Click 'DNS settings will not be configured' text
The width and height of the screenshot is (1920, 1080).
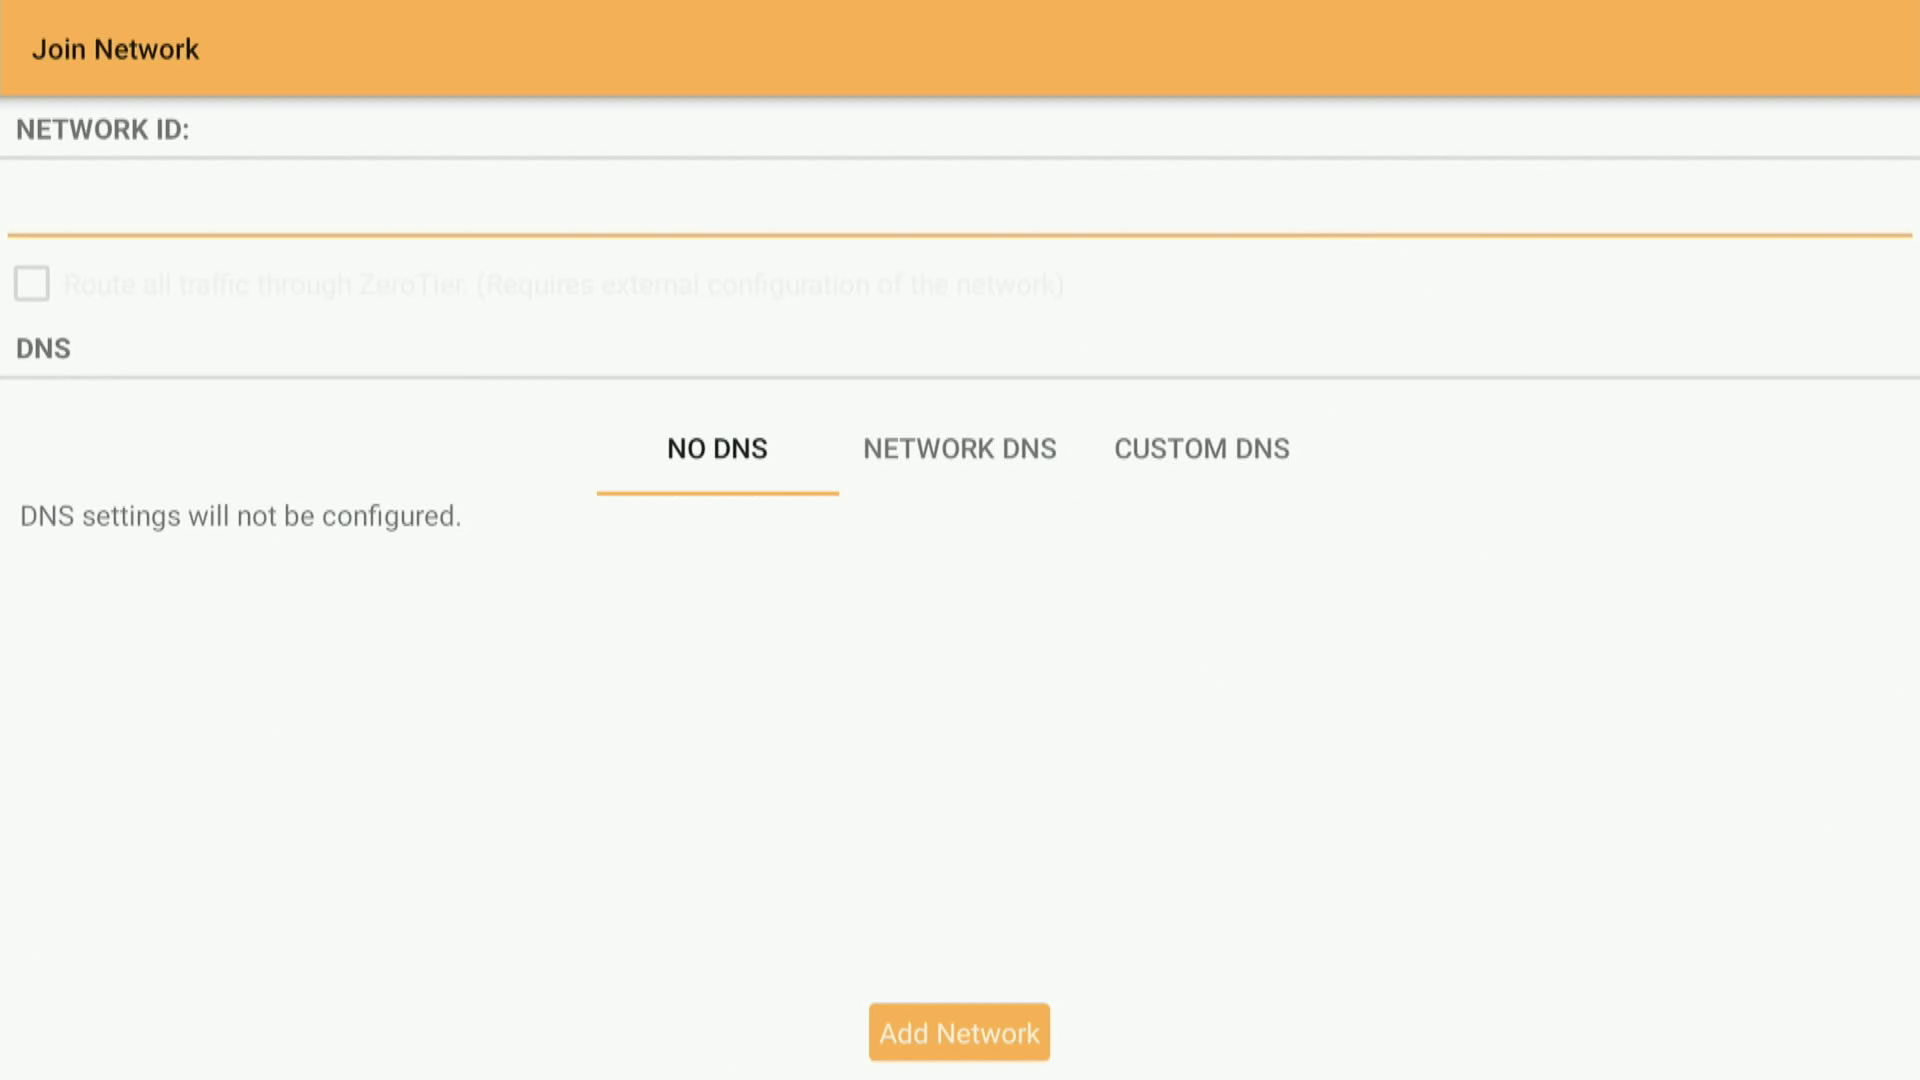[240, 516]
